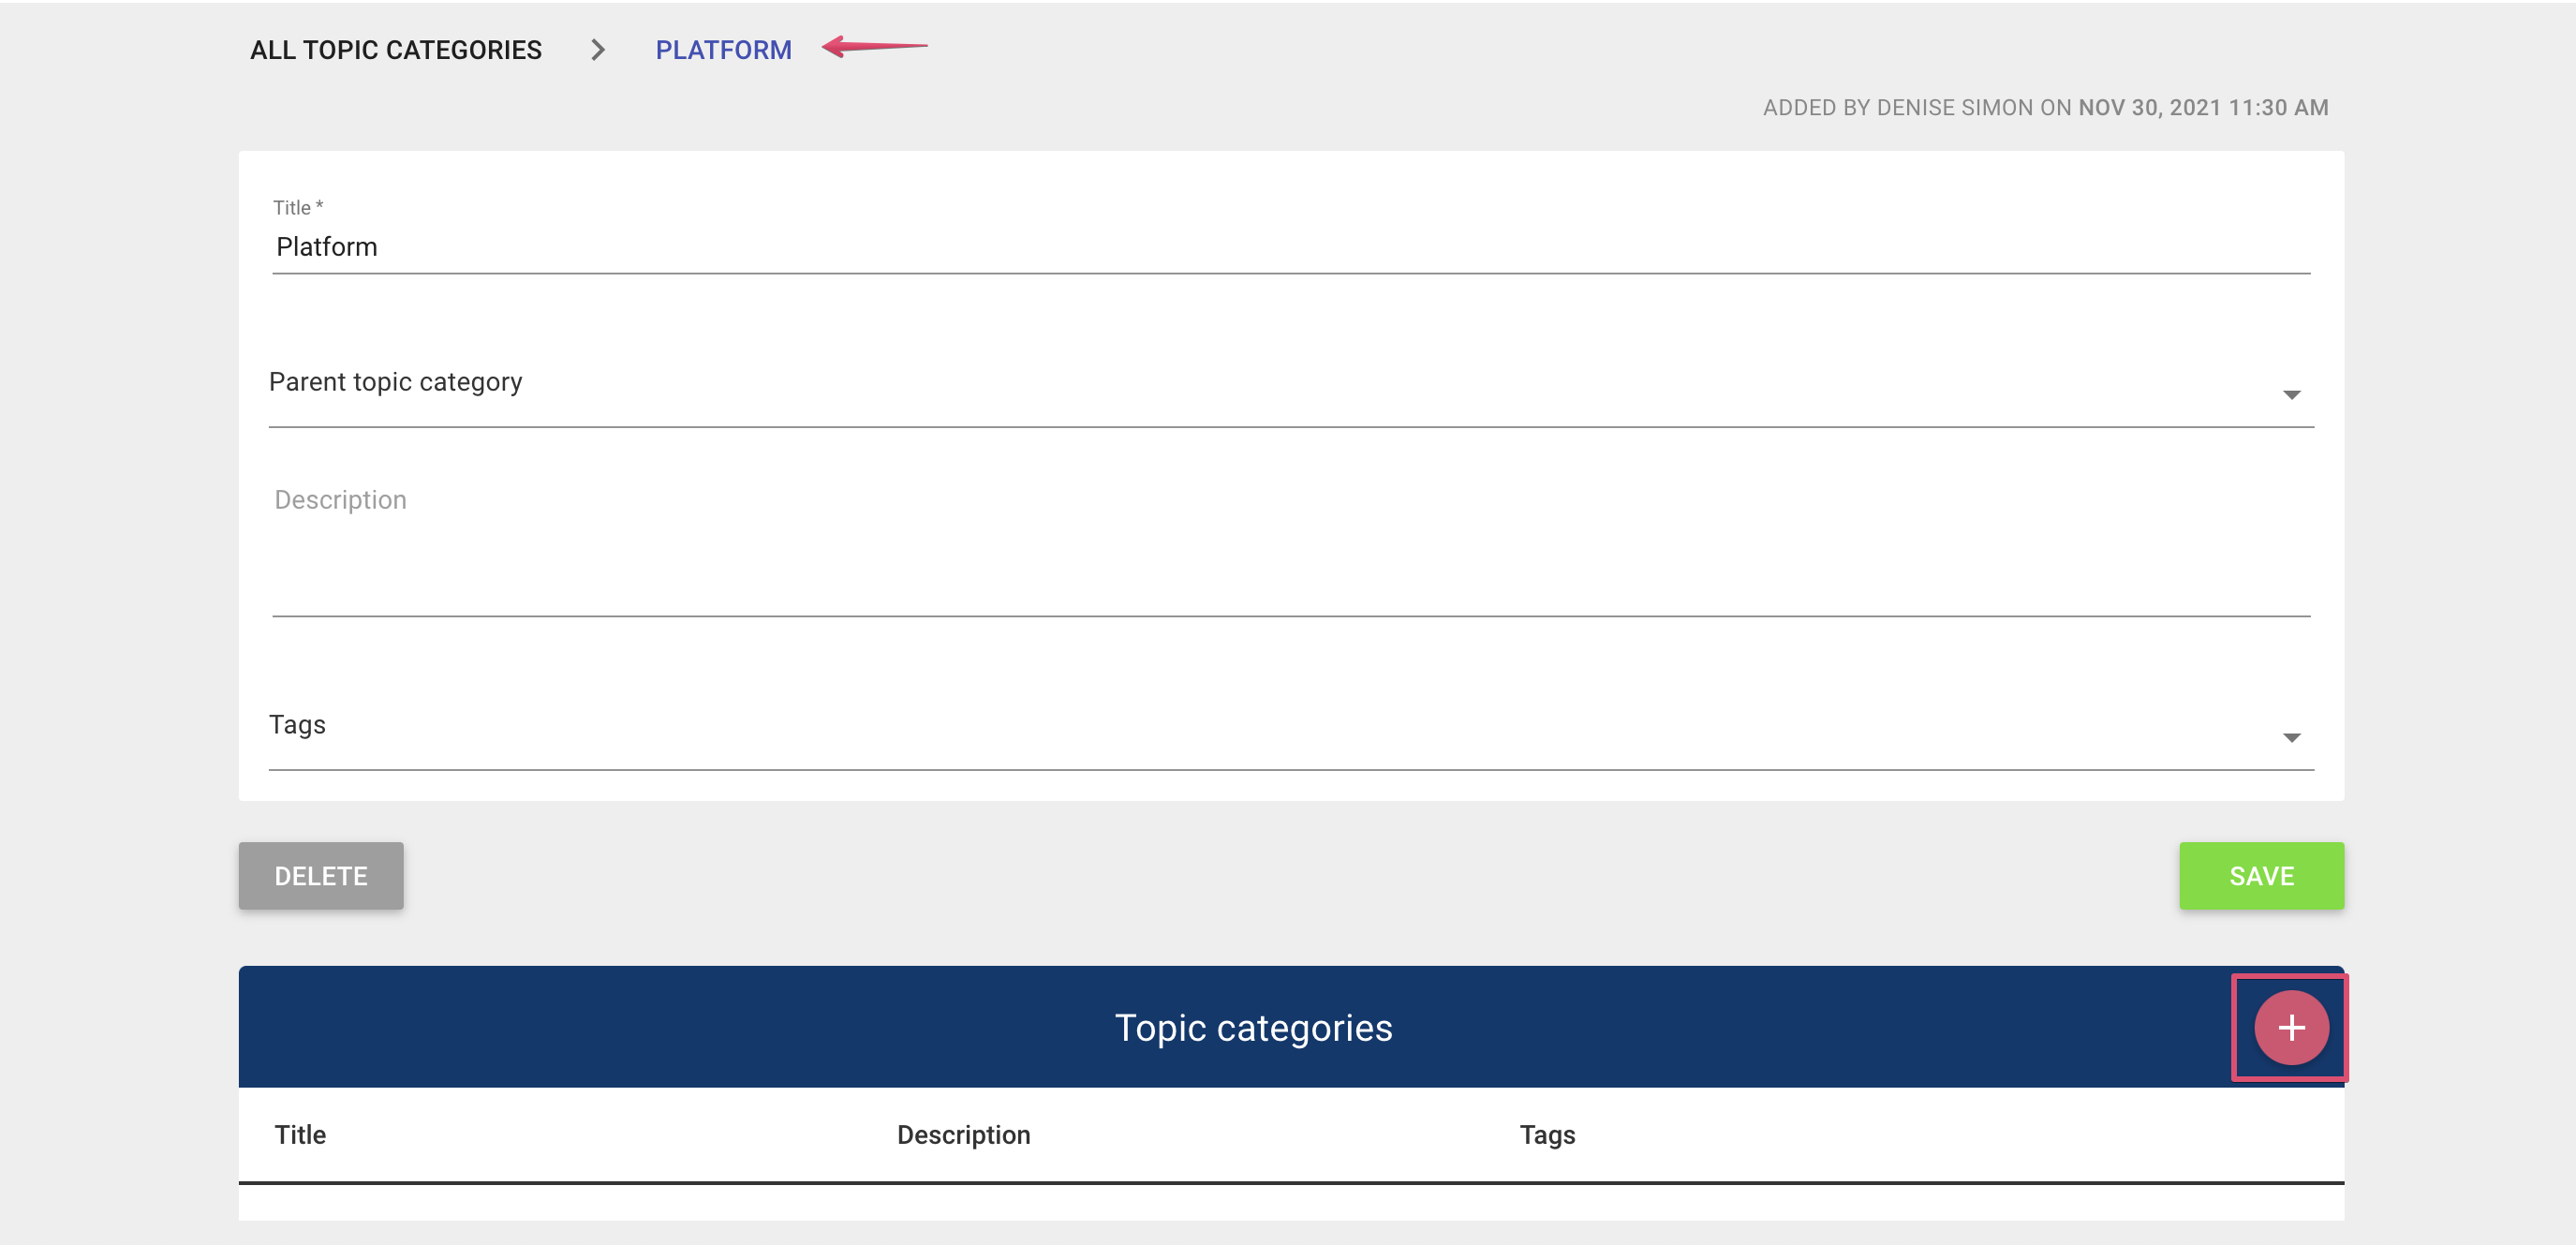Sort by the Description column header
The width and height of the screenshot is (2576, 1245).
[x=963, y=1135]
